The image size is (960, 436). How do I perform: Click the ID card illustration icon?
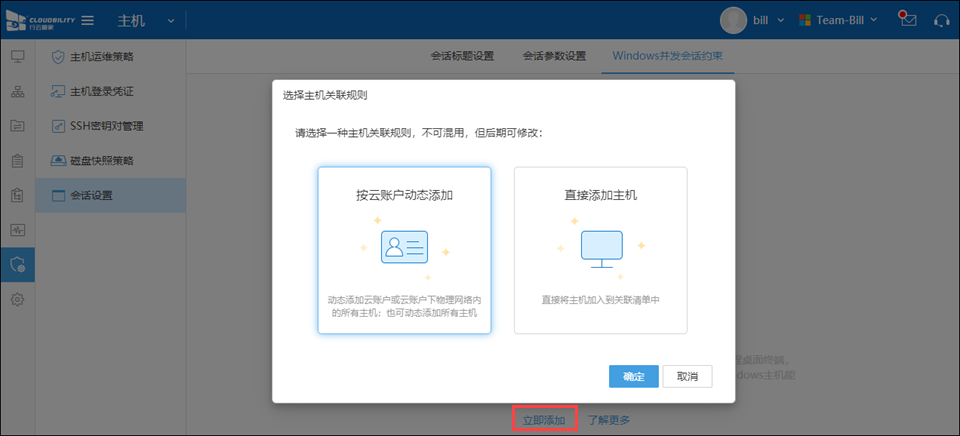point(404,247)
